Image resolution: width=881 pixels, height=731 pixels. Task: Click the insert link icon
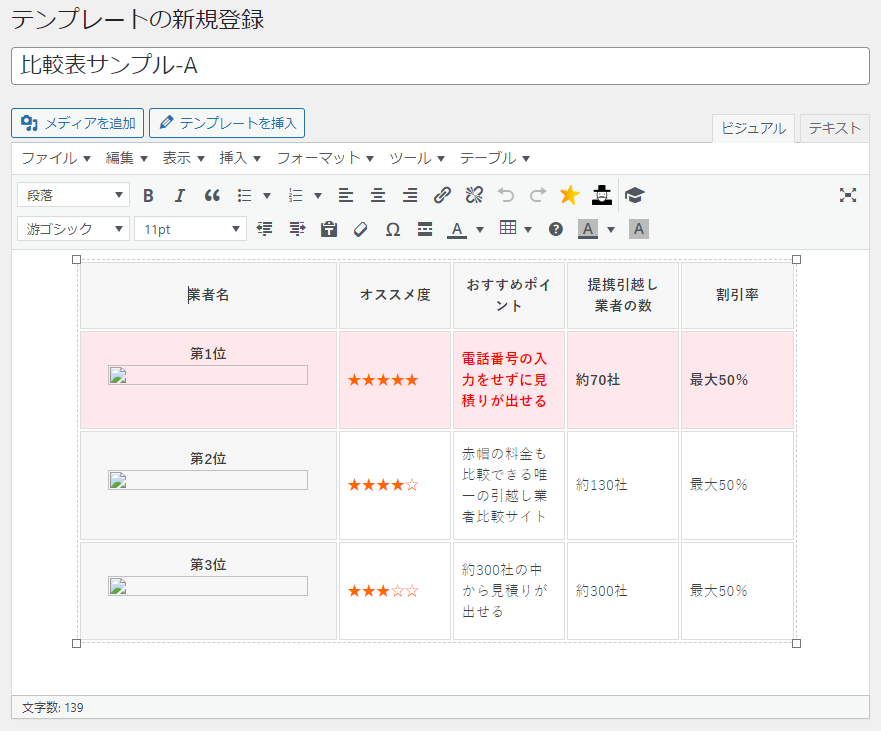click(442, 195)
